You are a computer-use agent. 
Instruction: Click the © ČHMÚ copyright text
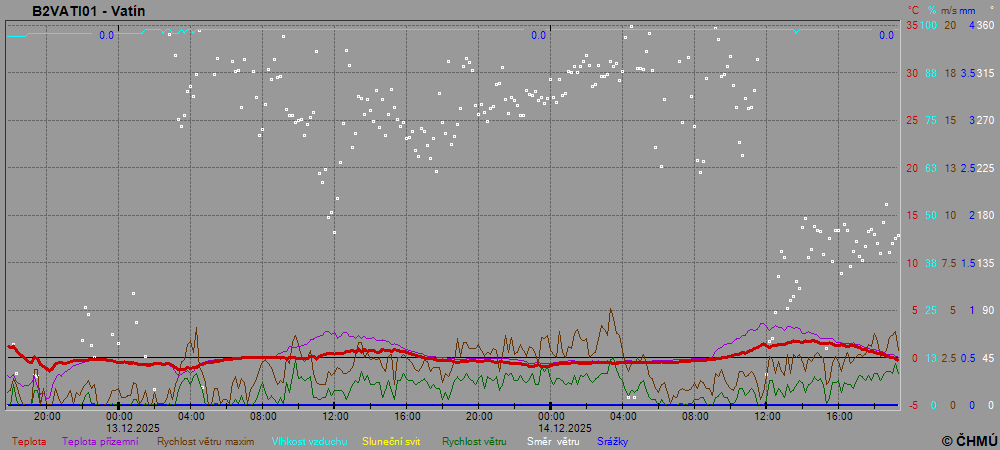pos(969,440)
